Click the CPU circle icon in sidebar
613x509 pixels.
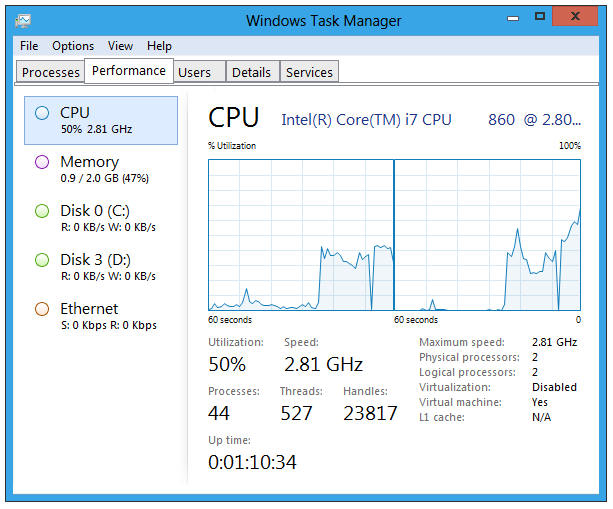click(x=42, y=113)
